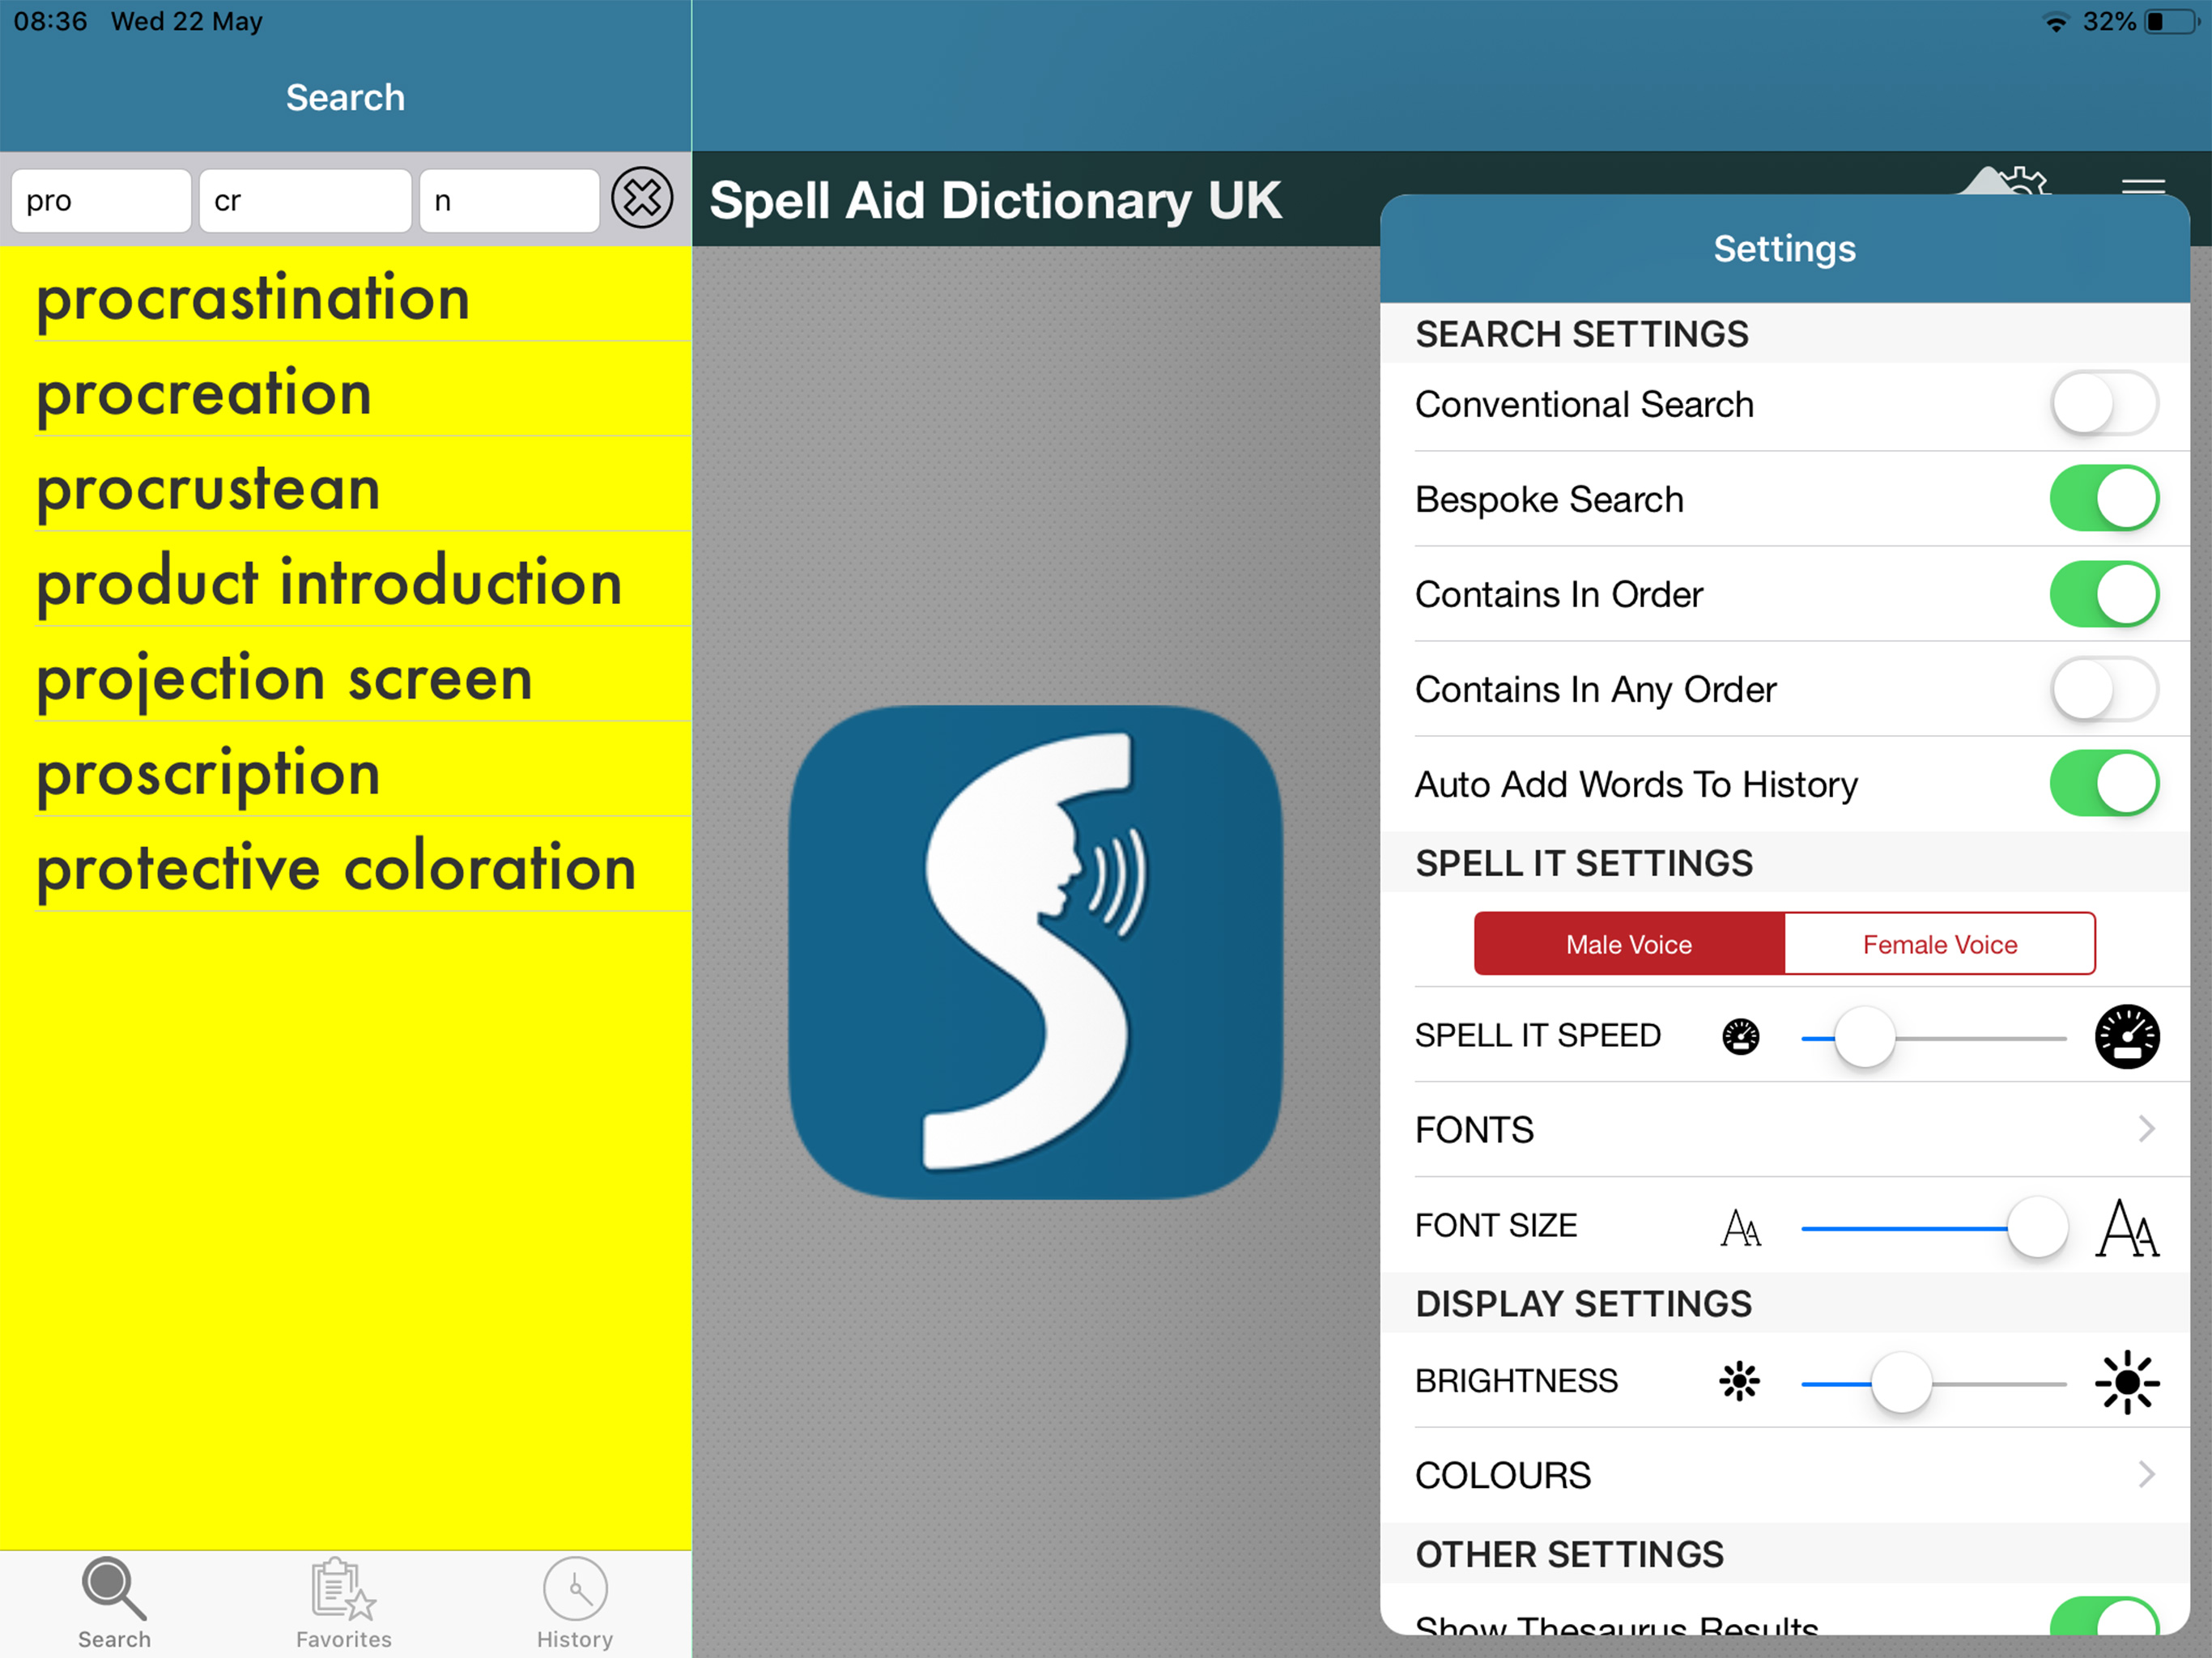Click the small font size icon
The image size is (2212, 1658).
tap(1741, 1227)
